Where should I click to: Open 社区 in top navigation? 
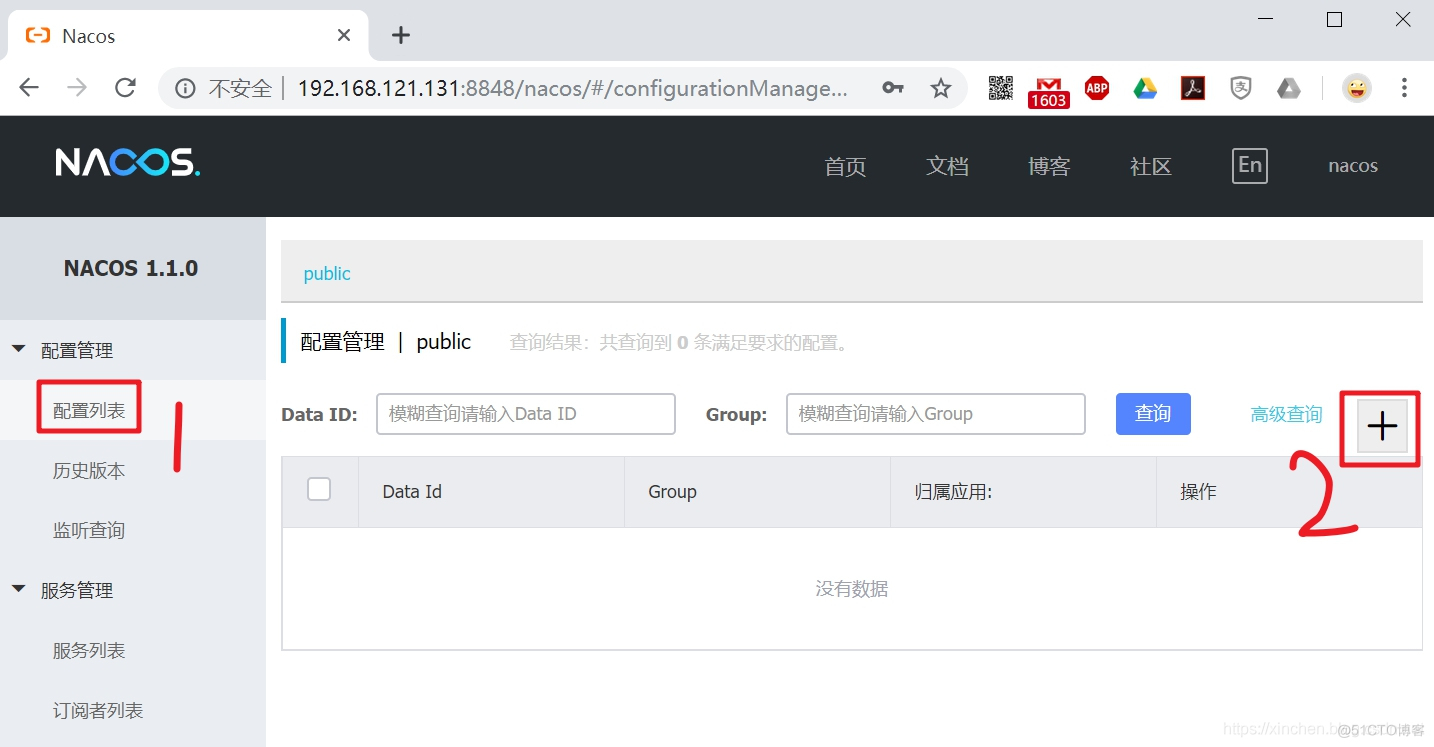[x=1151, y=166]
